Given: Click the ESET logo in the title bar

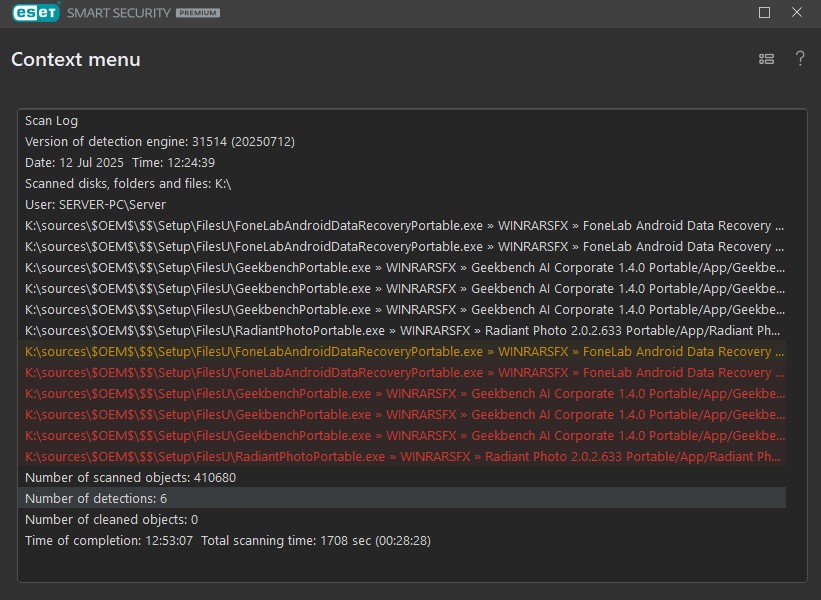Looking at the screenshot, I should [x=36, y=13].
